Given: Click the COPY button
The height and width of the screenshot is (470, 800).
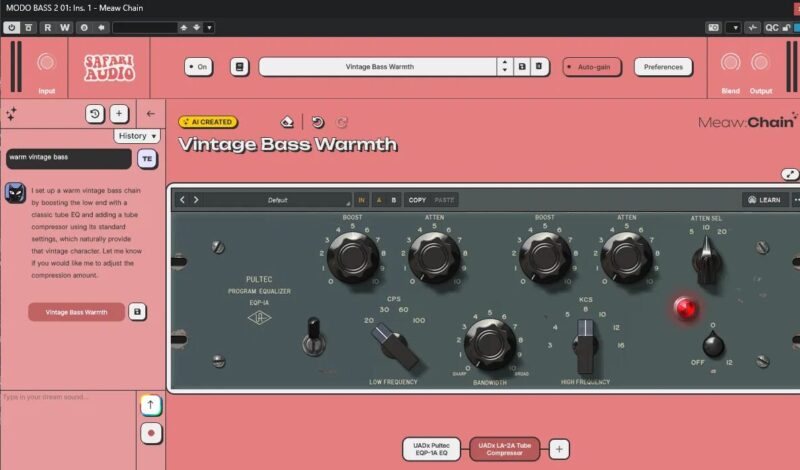Looking at the screenshot, I should [x=417, y=200].
